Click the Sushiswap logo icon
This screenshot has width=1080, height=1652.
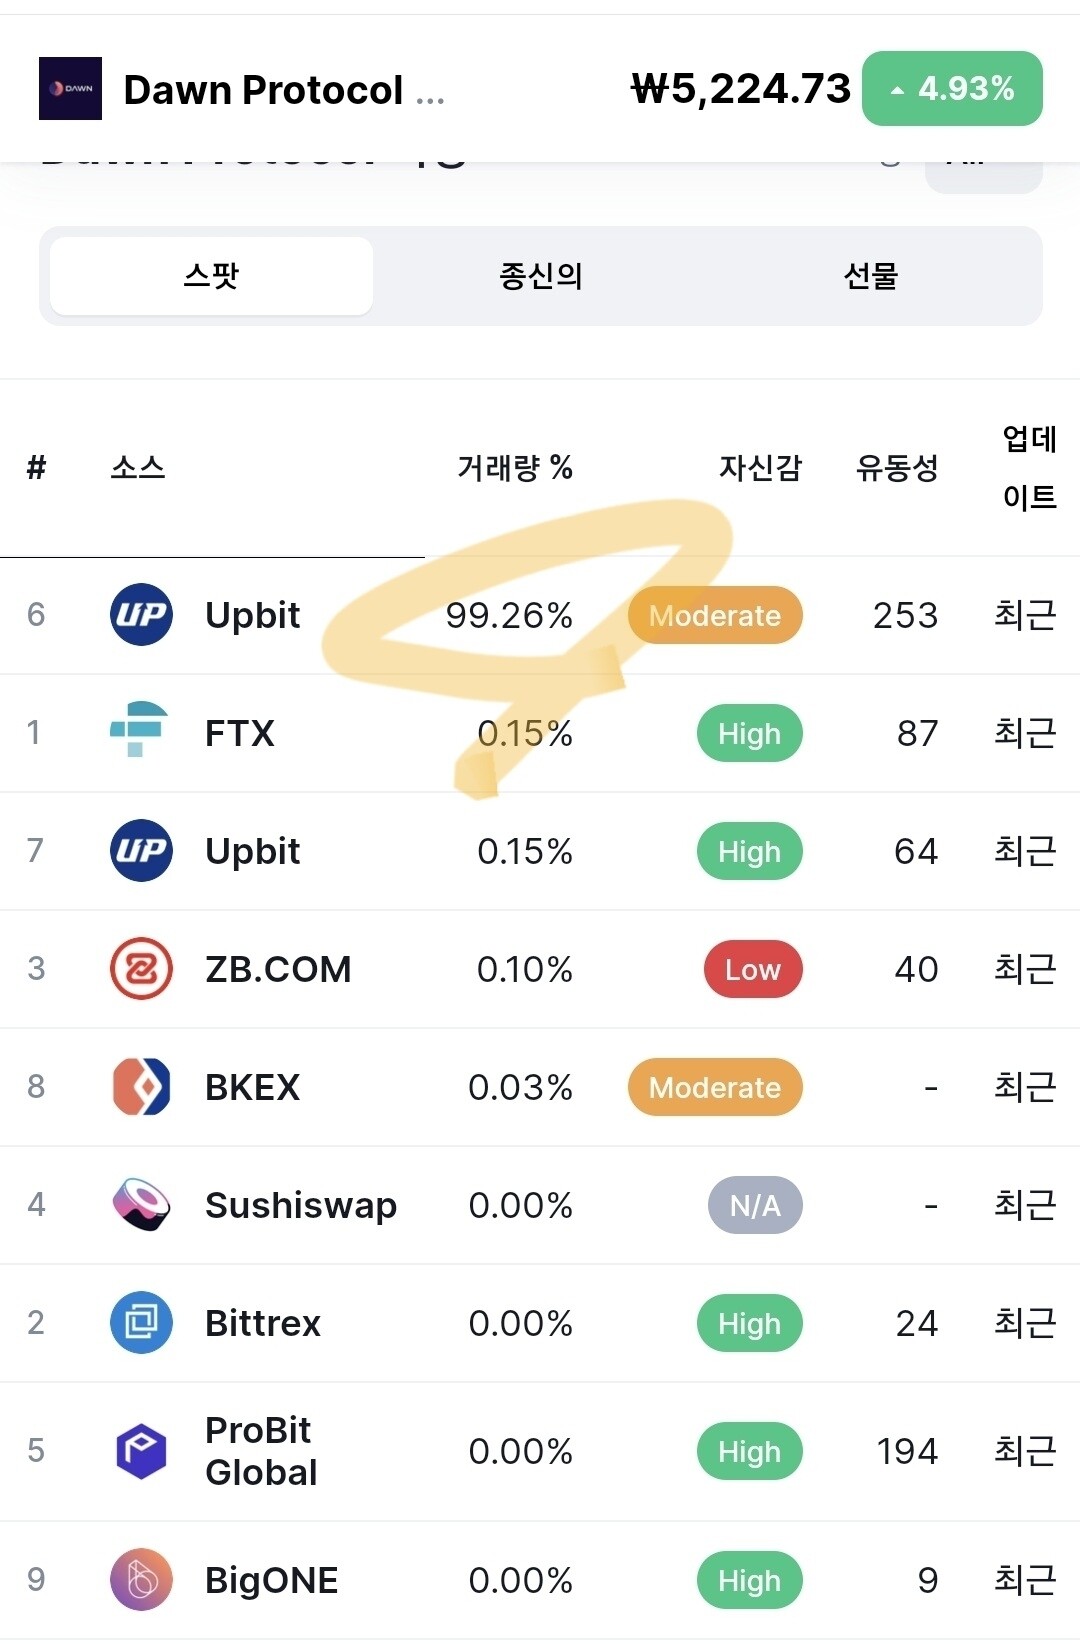(x=141, y=1205)
